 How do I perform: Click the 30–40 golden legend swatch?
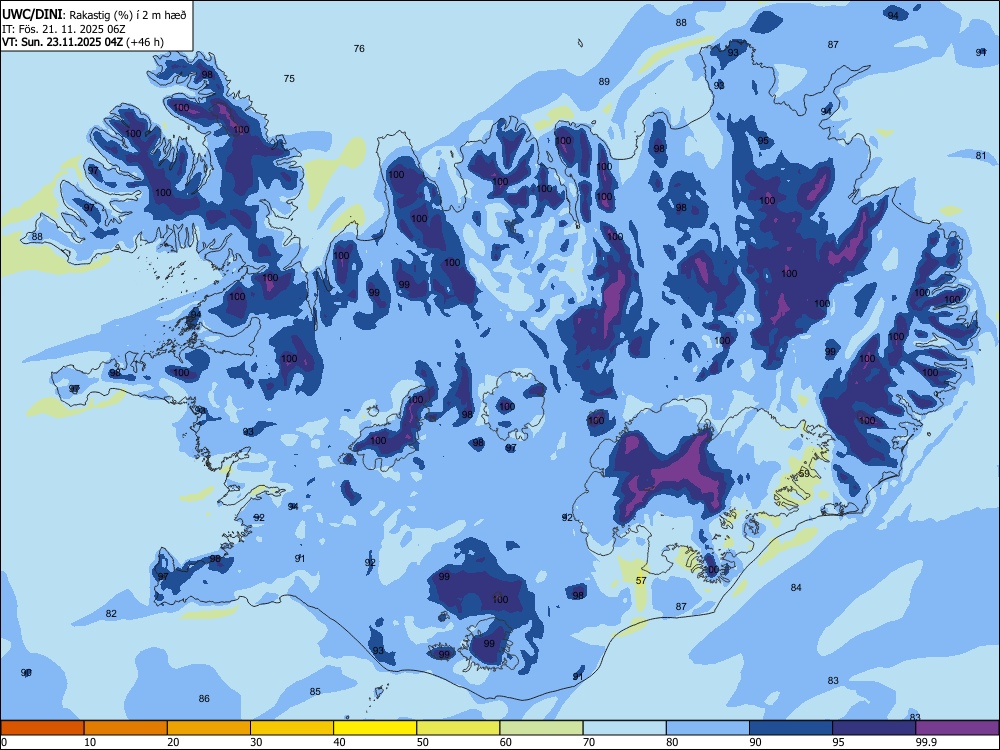[x=292, y=728]
